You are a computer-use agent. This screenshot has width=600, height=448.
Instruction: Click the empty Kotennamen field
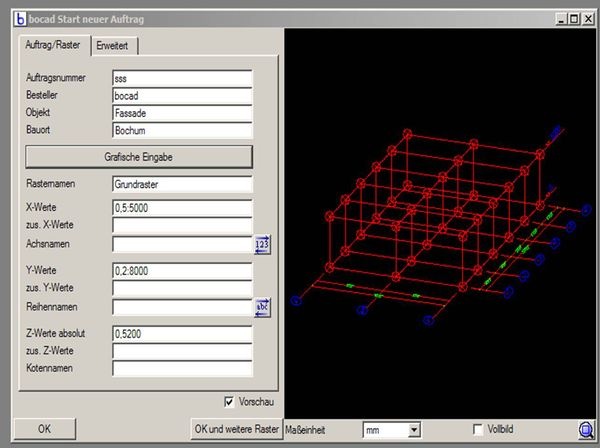pos(181,368)
